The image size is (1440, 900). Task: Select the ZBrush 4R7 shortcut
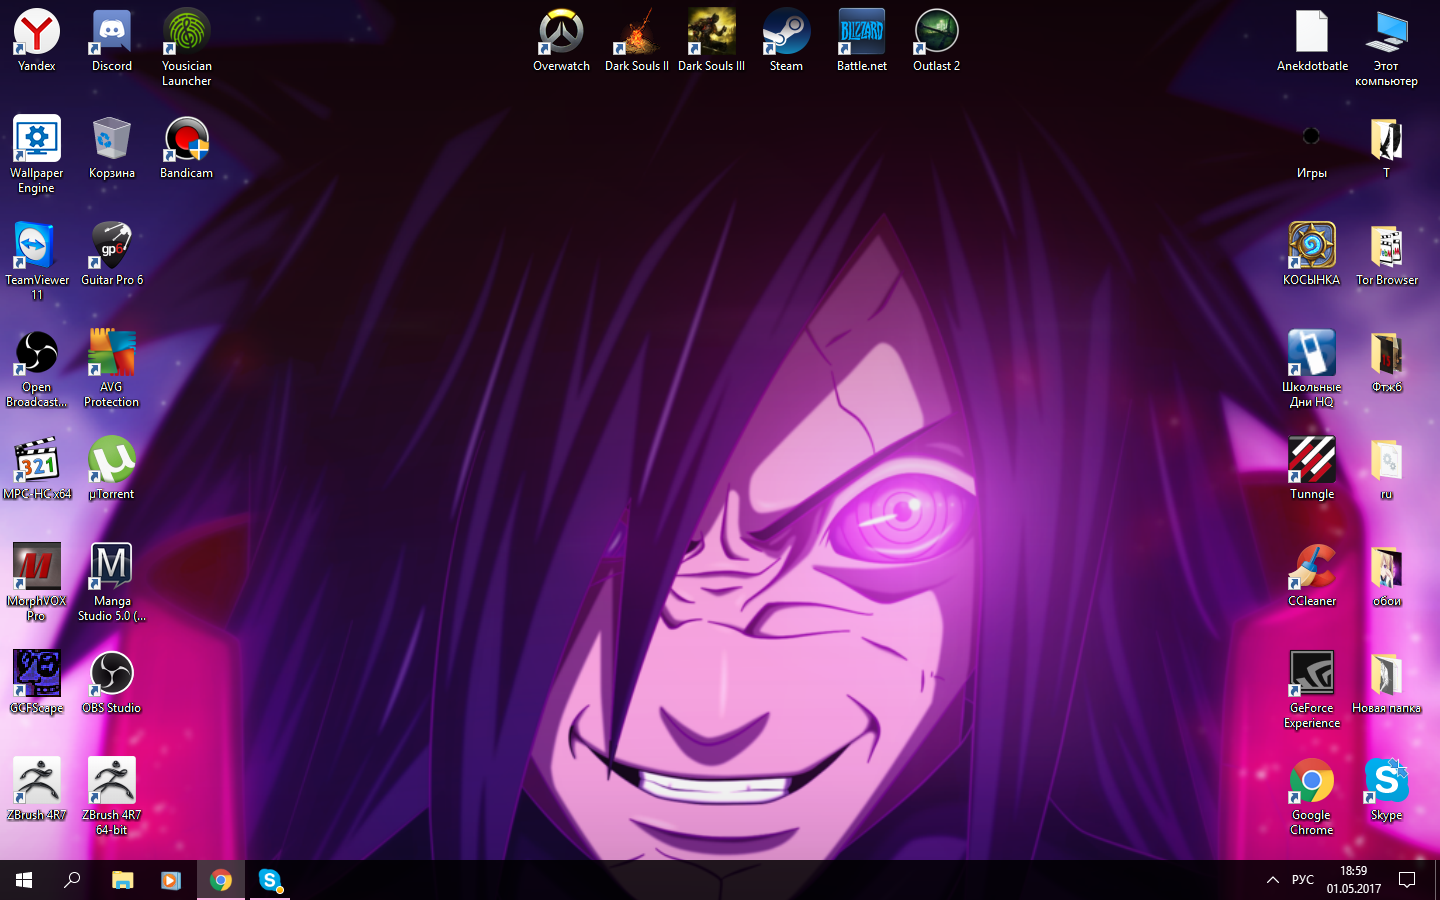(37, 790)
